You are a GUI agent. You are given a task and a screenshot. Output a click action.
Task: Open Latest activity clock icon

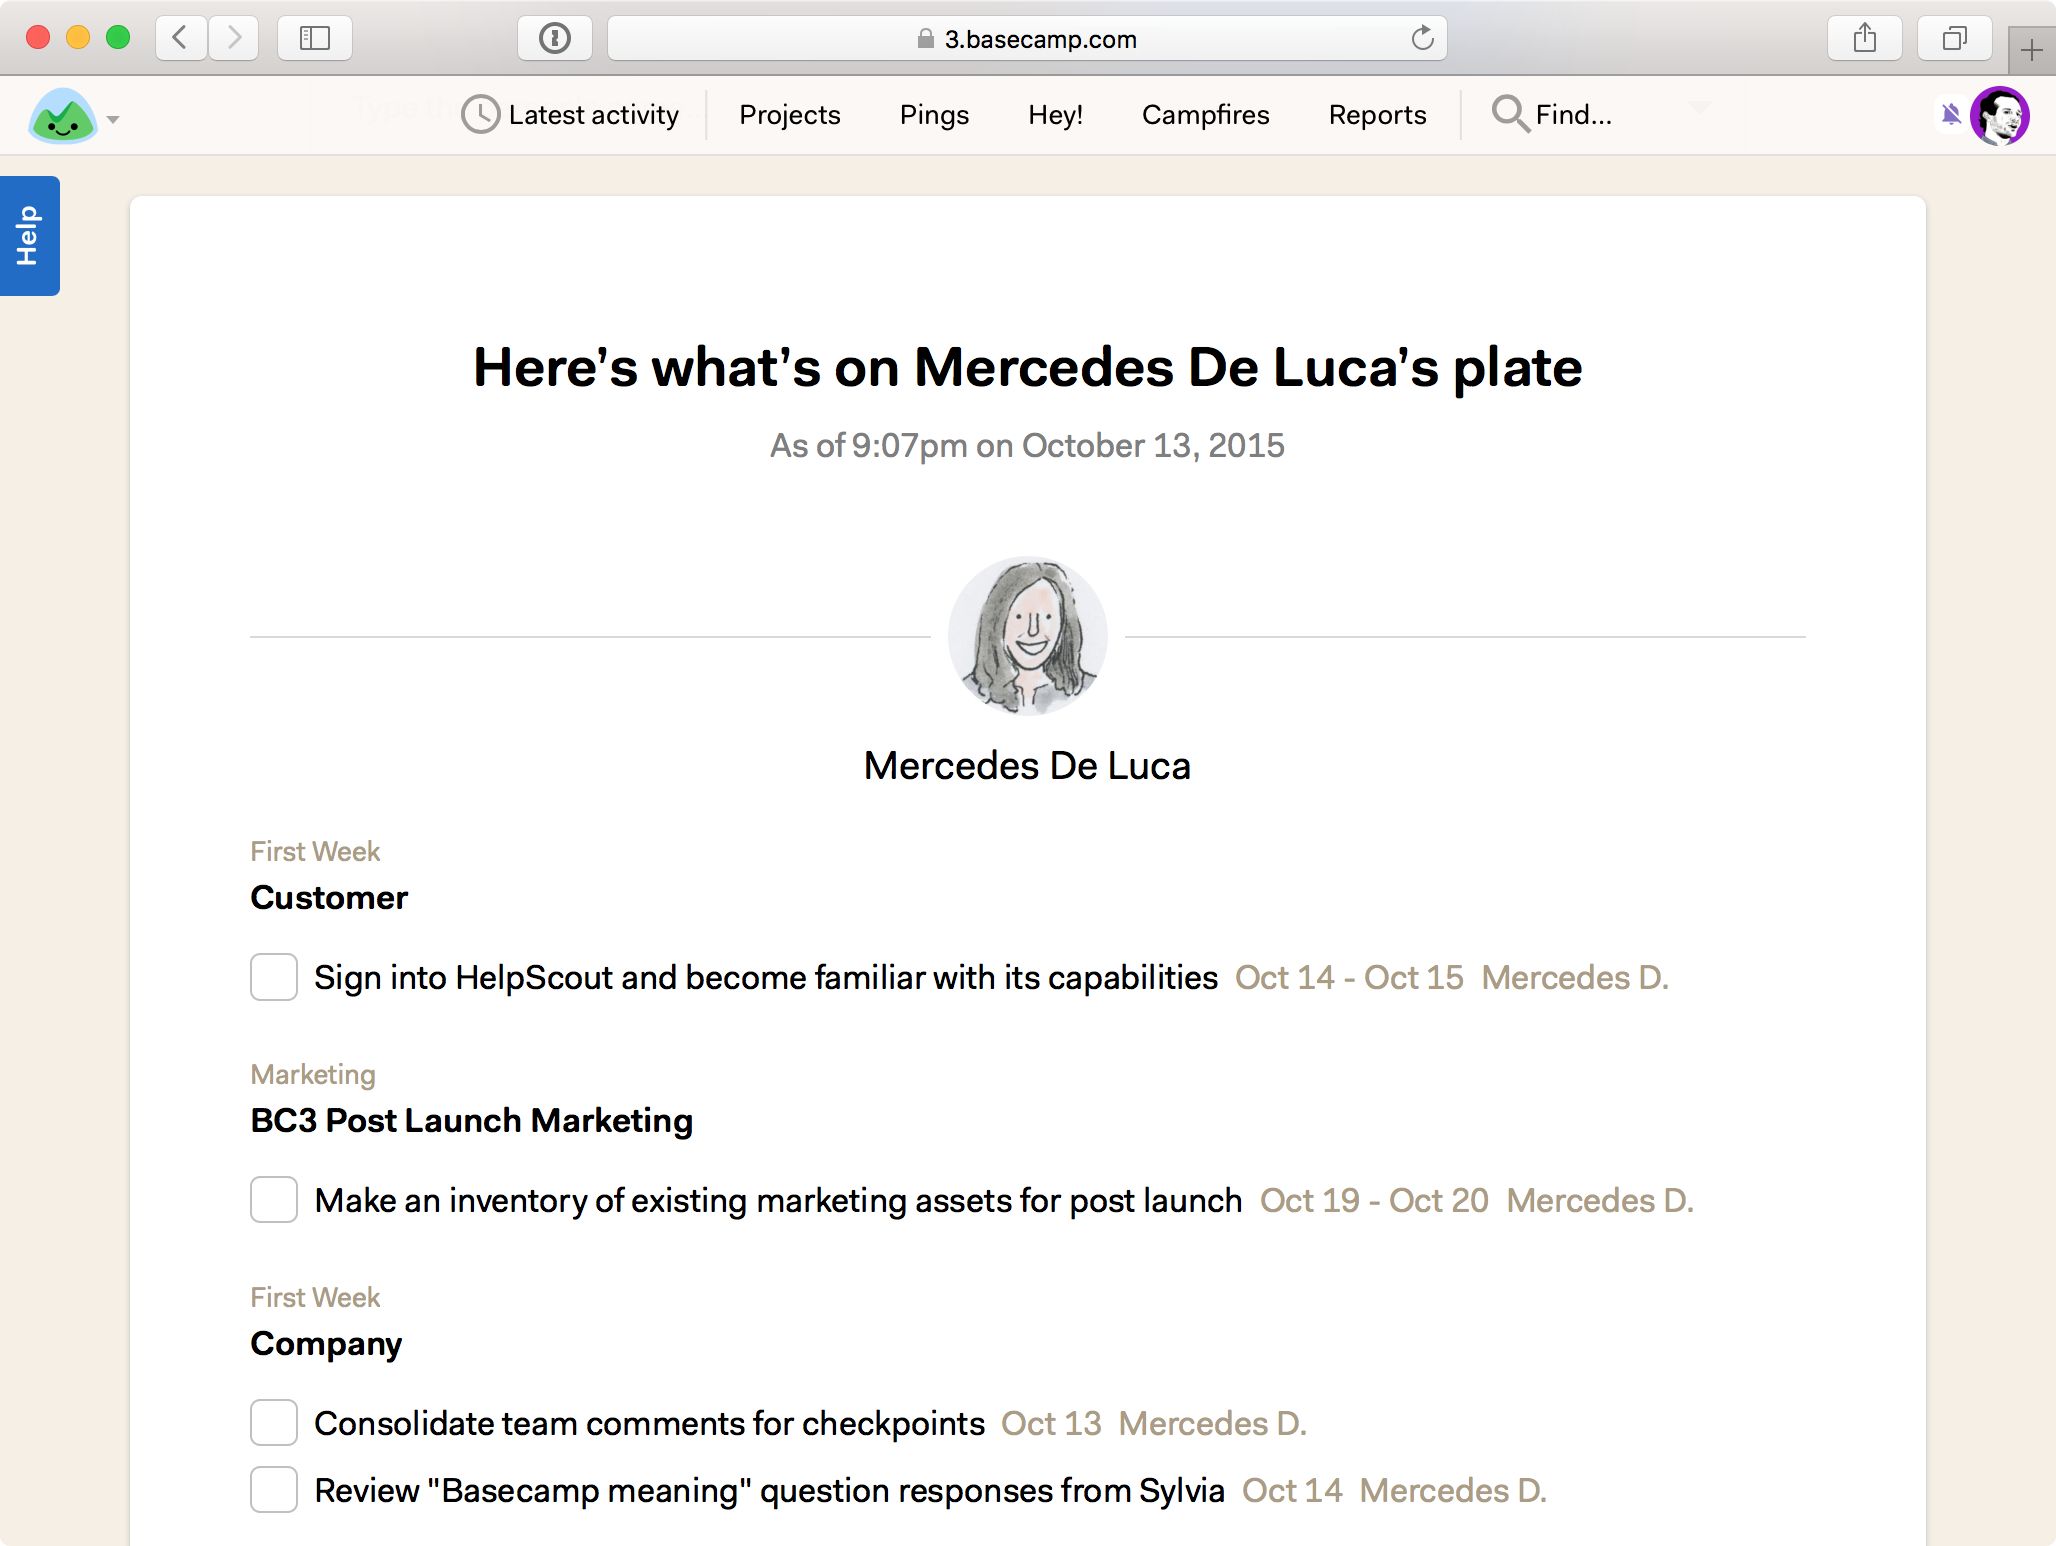pyautogui.click(x=480, y=115)
